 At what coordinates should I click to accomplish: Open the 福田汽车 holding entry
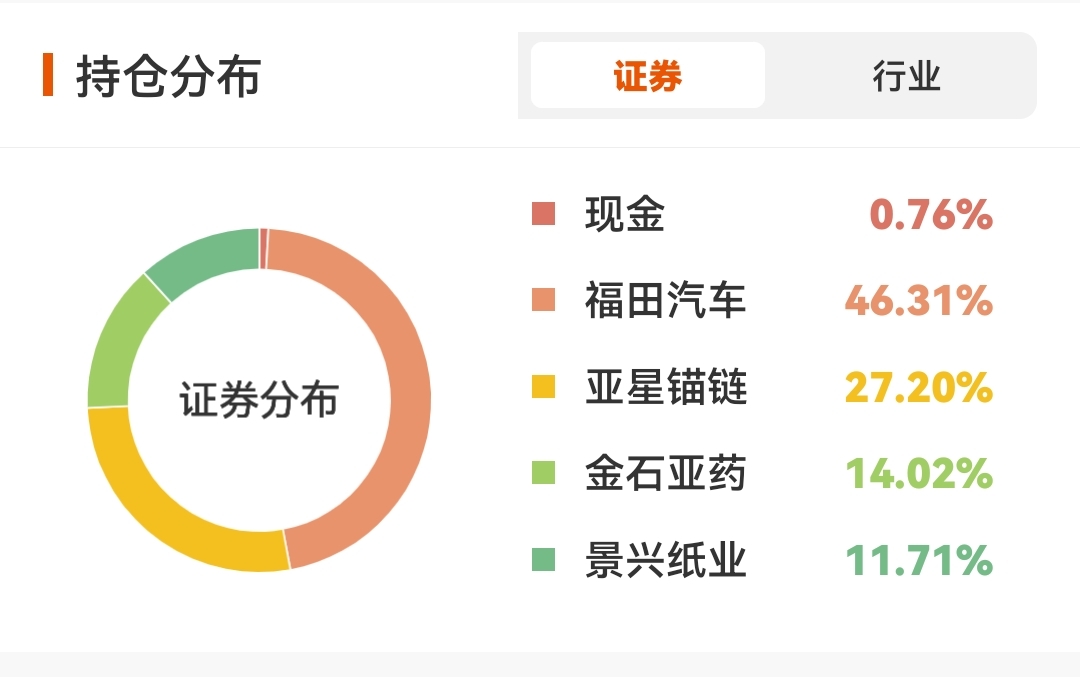pyautogui.click(x=665, y=300)
